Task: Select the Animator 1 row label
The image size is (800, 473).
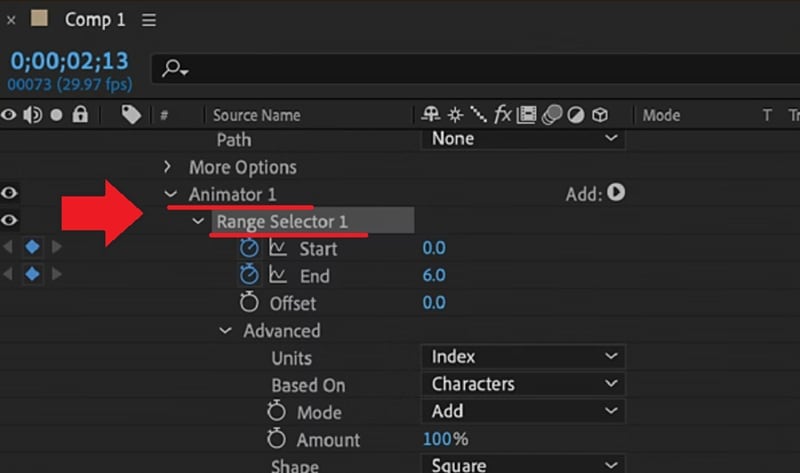Action: click(x=232, y=194)
